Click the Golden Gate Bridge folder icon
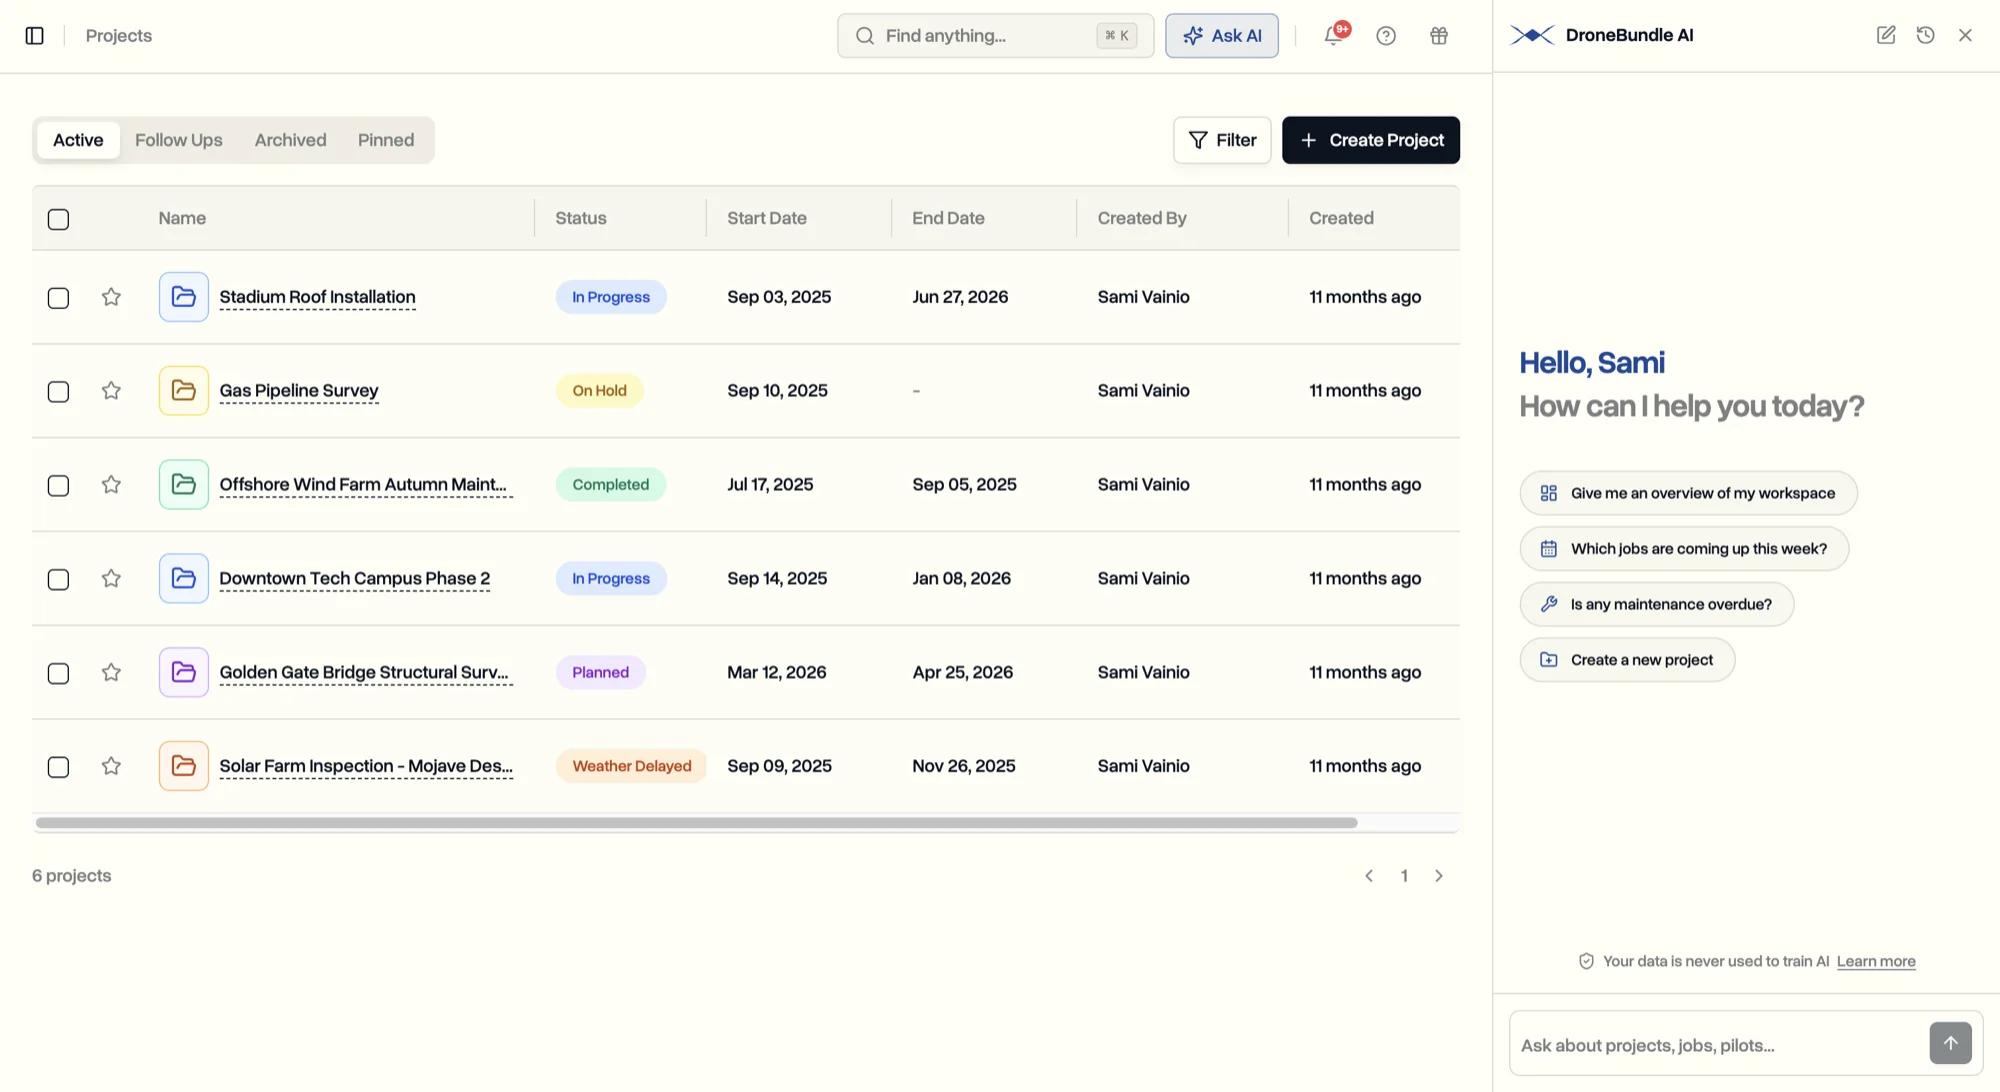Image resolution: width=2000 pixels, height=1092 pixels. coord(184,673)
